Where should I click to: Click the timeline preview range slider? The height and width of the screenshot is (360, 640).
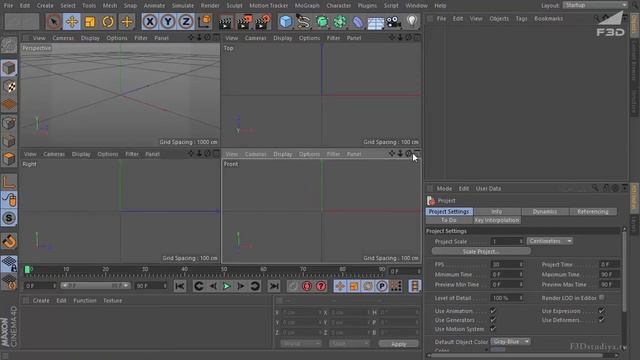point(95,286)
